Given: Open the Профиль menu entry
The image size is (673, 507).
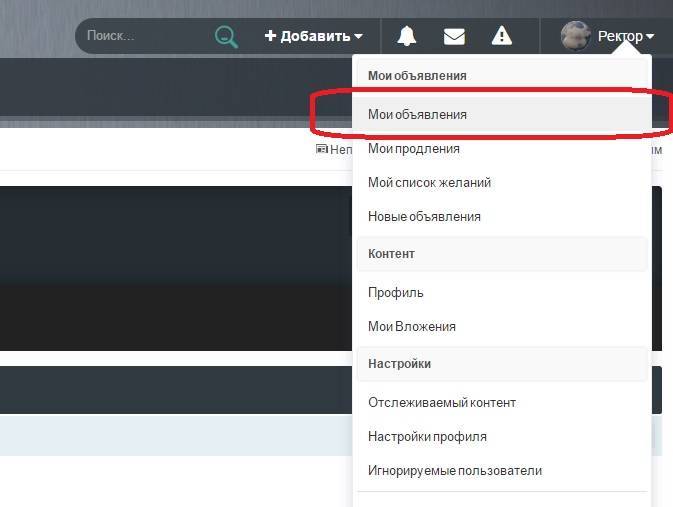Looking at the screenshot, I should pyautogui.click(x=396, y=292).
